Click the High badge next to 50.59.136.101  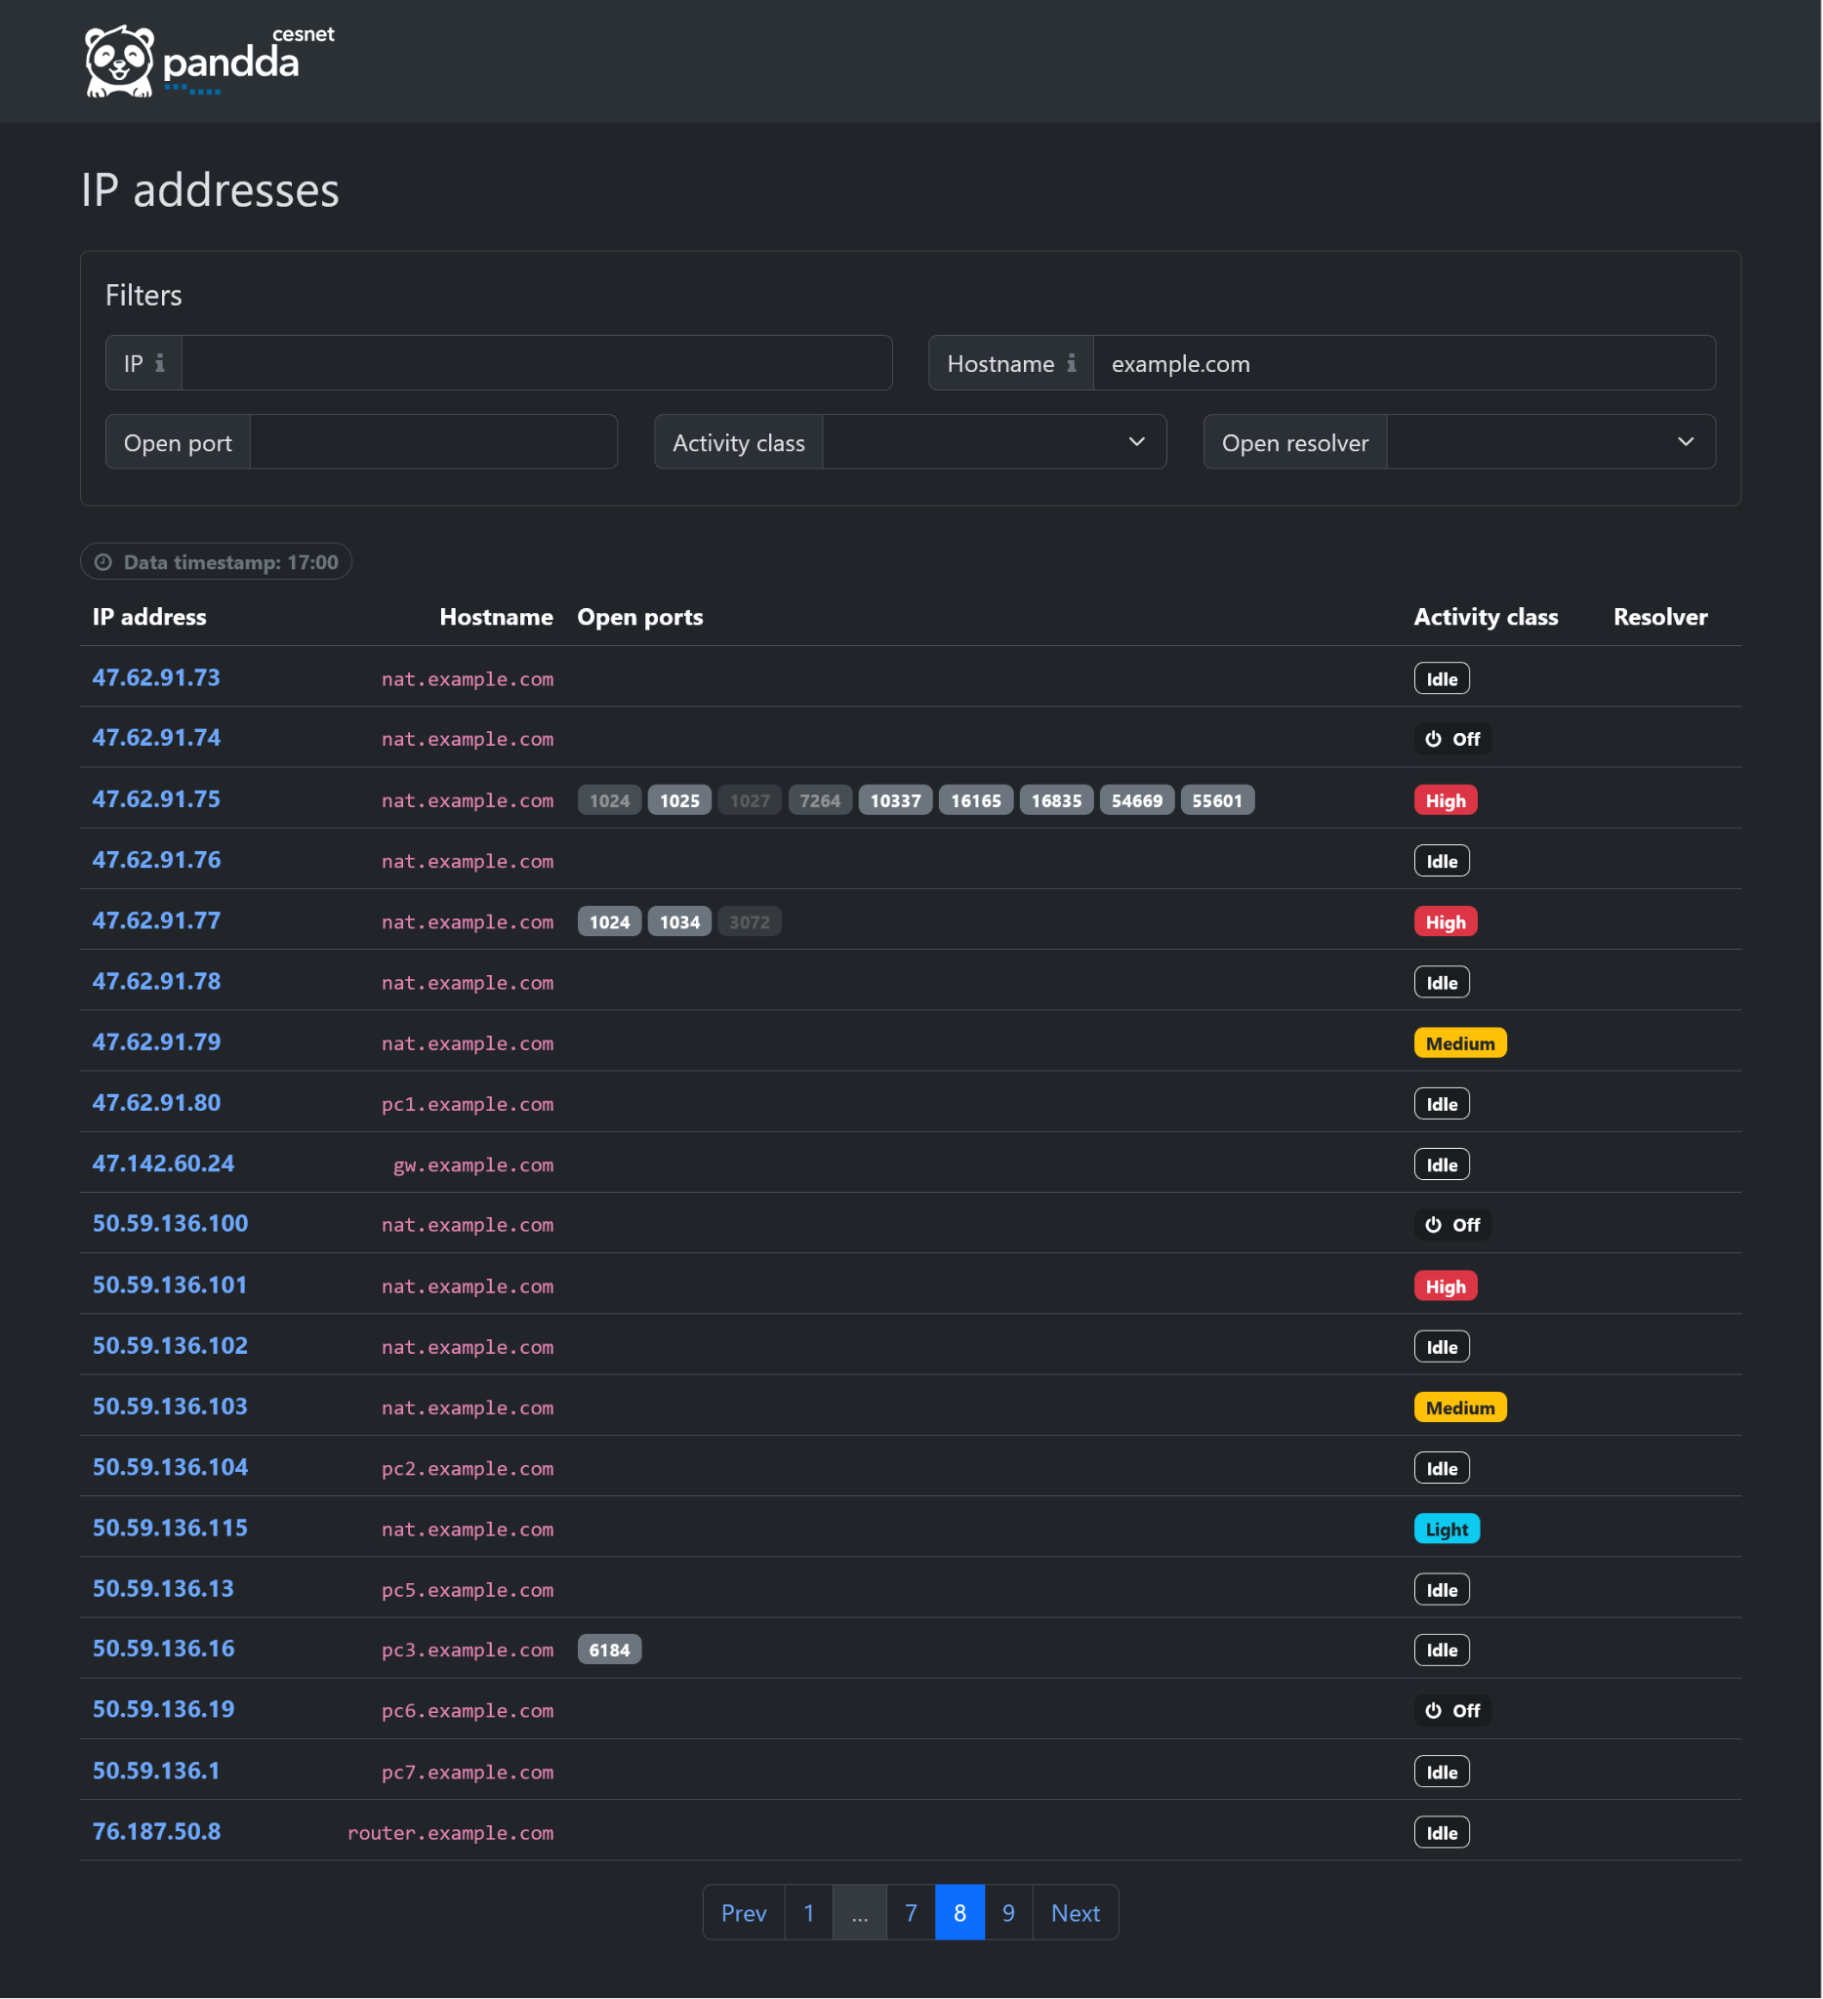pos(1445,1285)
